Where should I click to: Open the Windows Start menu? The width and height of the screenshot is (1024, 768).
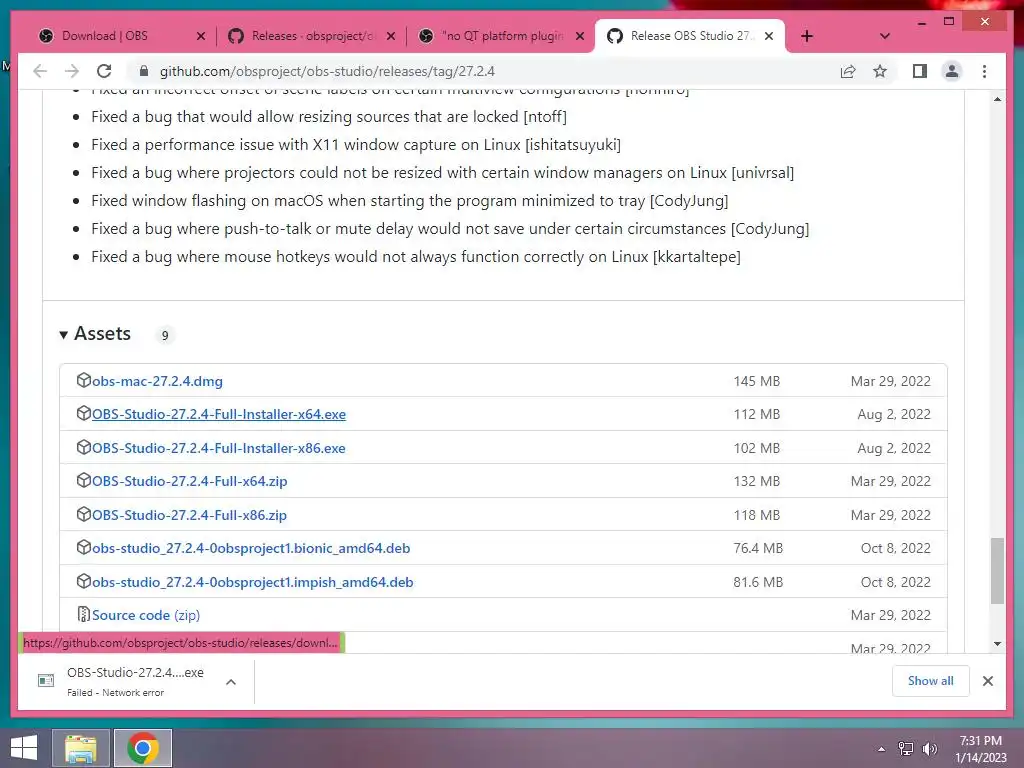(x=24, y=748)
